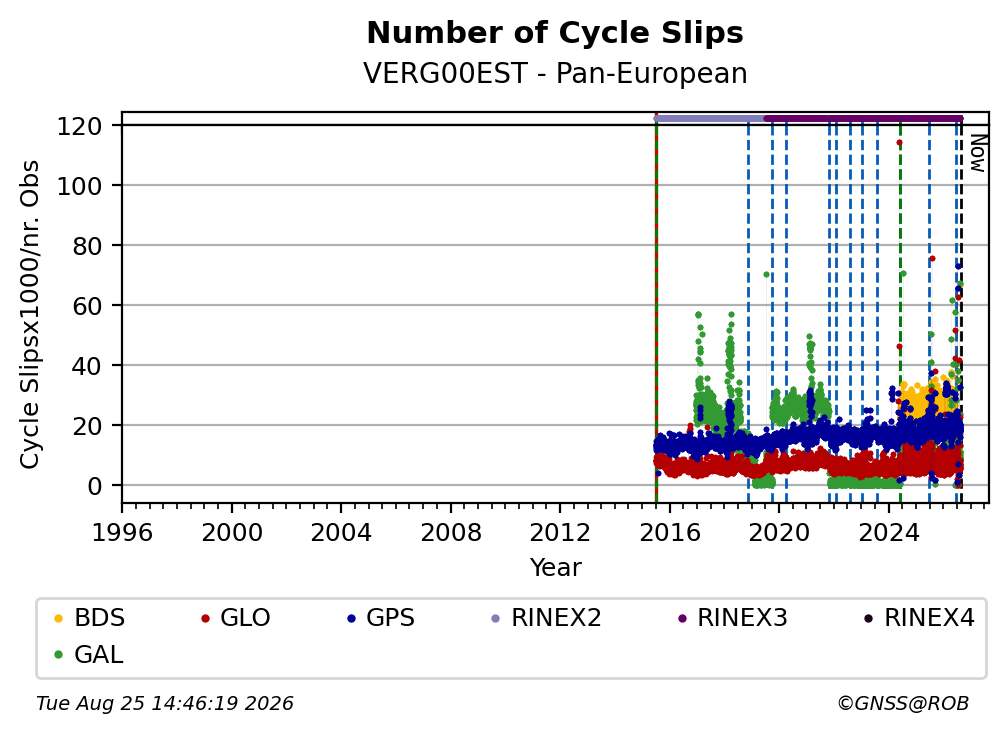
Task: Click the ©GNSS@ROB credit text
Action: tap(903, 704)
